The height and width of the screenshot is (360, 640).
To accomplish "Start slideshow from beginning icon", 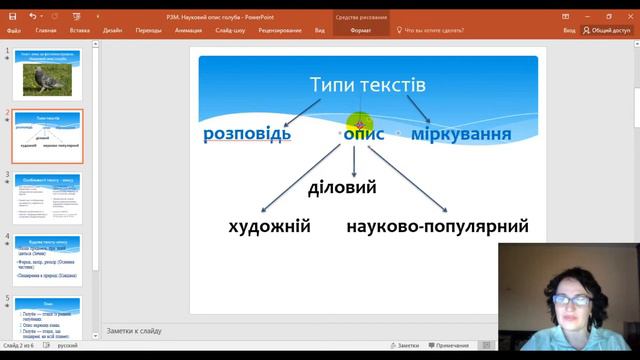I will (x=76, y=16).
